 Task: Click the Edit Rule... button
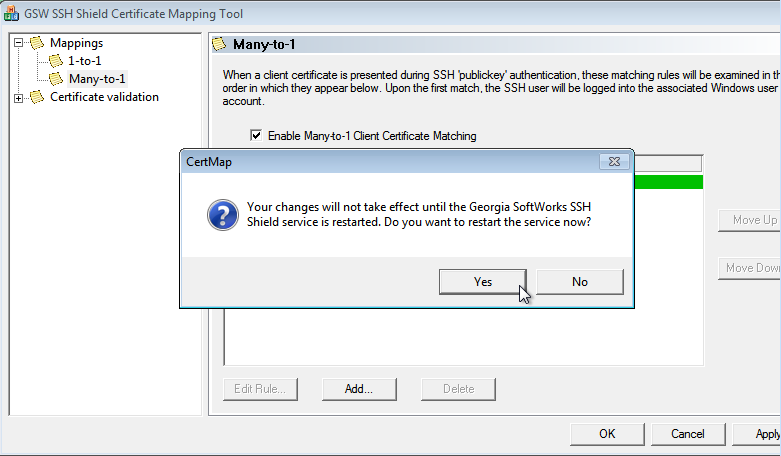click(x=260, y=389)
